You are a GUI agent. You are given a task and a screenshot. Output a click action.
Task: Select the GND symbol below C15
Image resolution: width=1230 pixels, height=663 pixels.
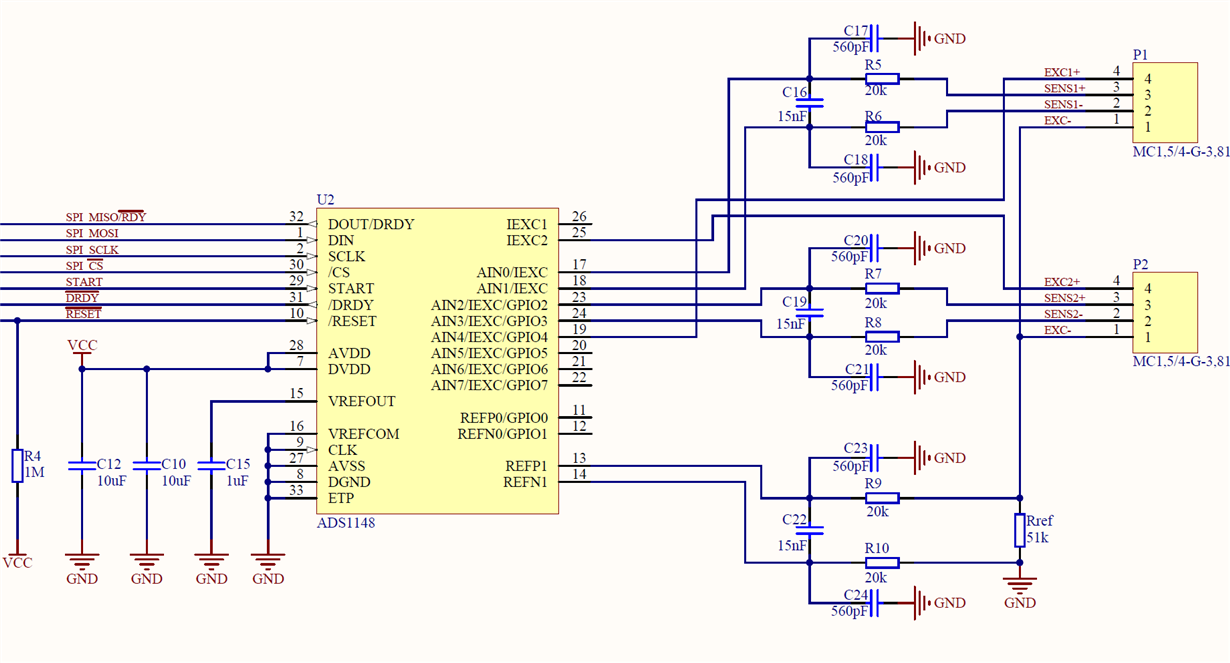click(212, 568)
